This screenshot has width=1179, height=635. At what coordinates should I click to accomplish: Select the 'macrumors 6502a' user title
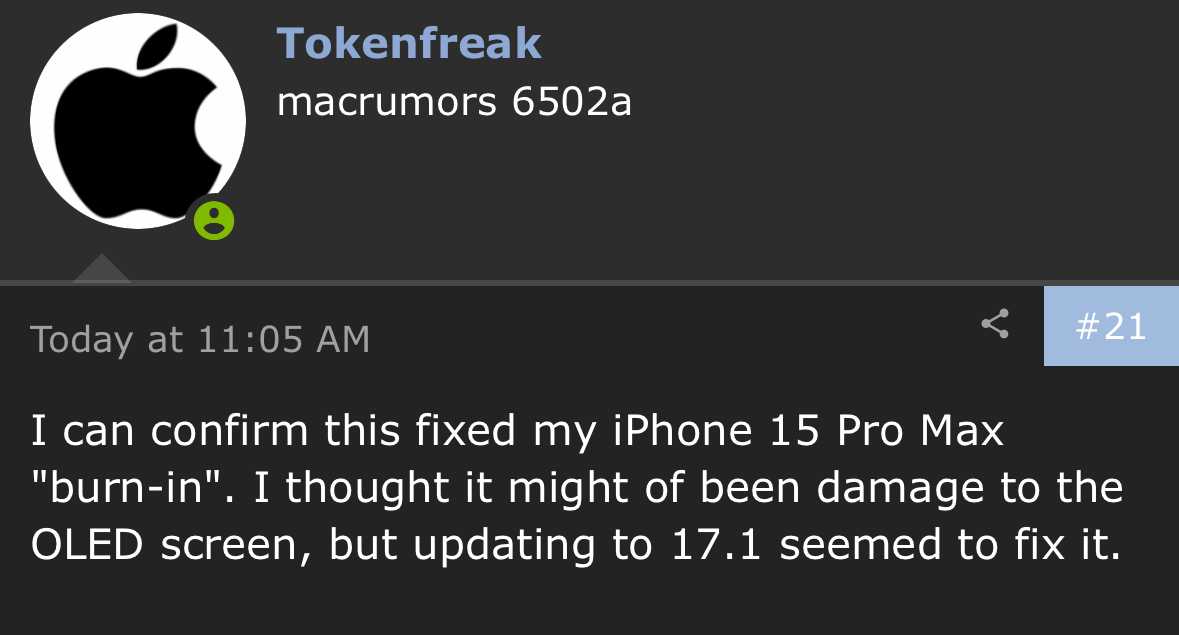pos(454,102)
